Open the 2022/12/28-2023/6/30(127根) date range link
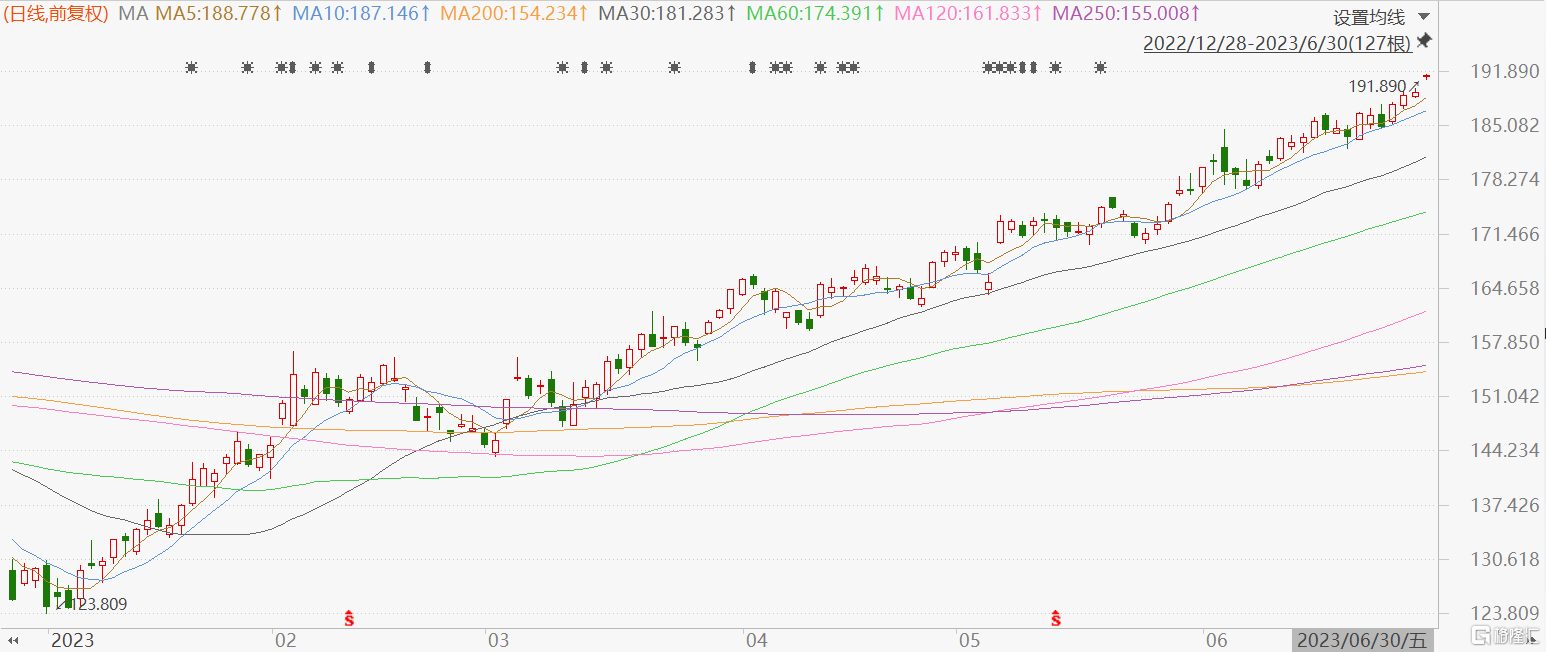Viewport: 1546px width, 652px height. point(1277,43)
